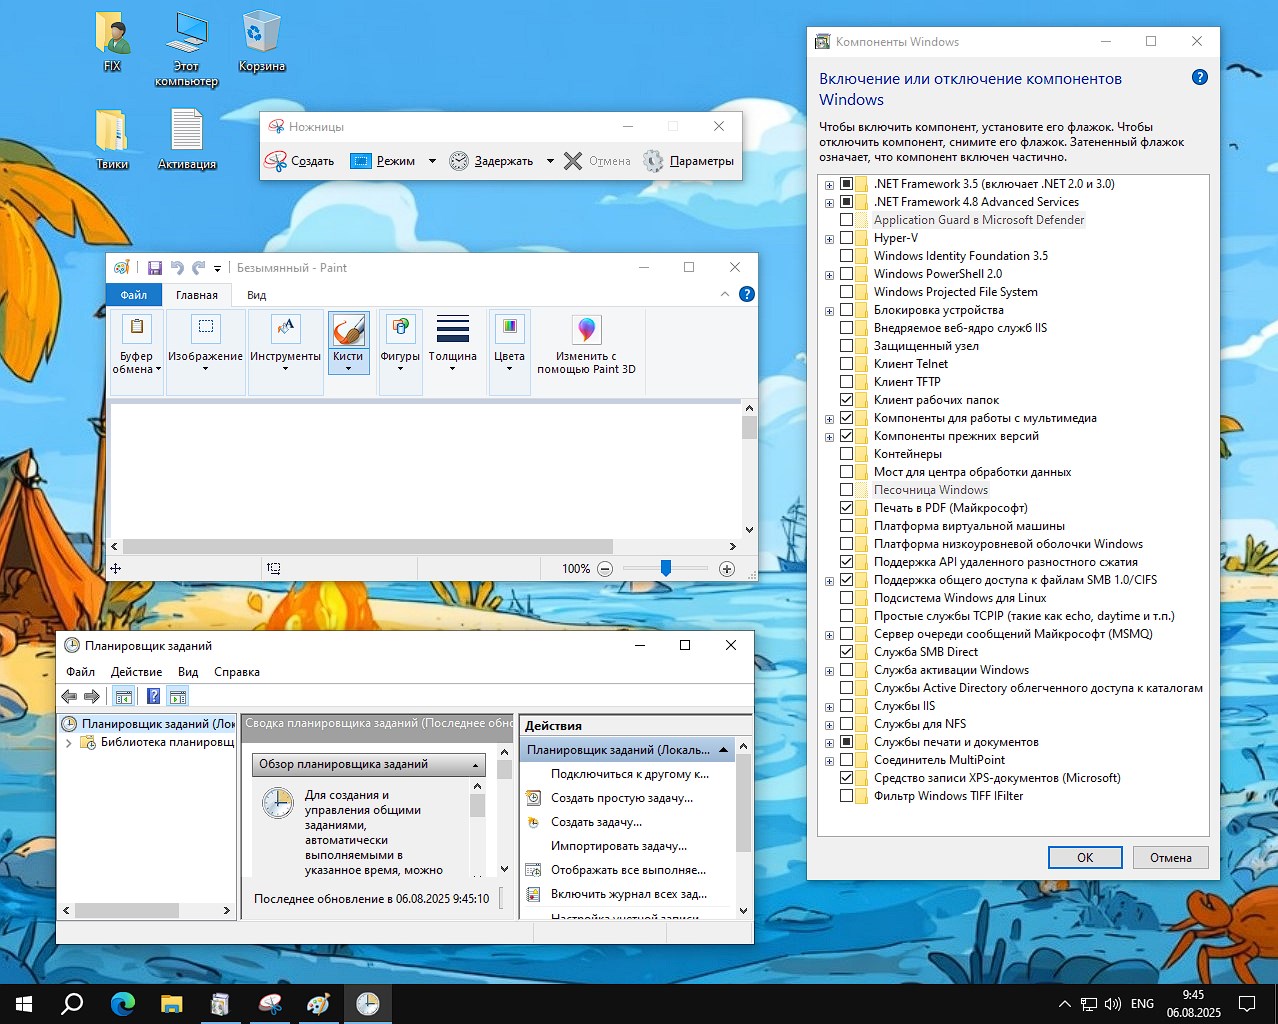The image size is (1278, 1024).
Task: Open the Корзина recycle bin icon
Action: tap(262, 40)
